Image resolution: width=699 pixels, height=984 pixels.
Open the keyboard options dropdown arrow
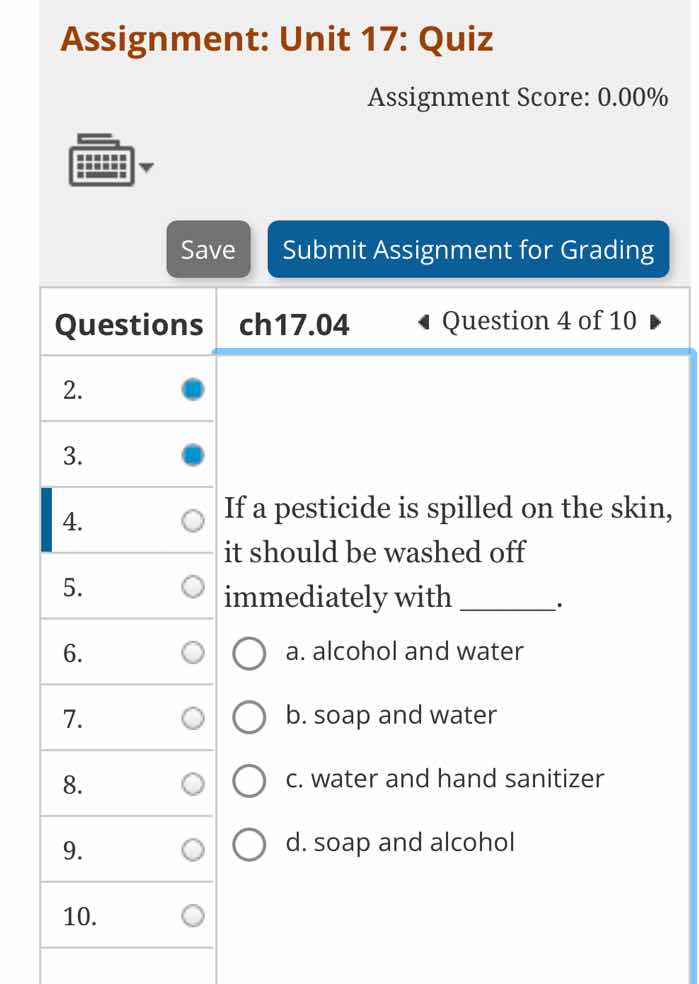(148, 168)
